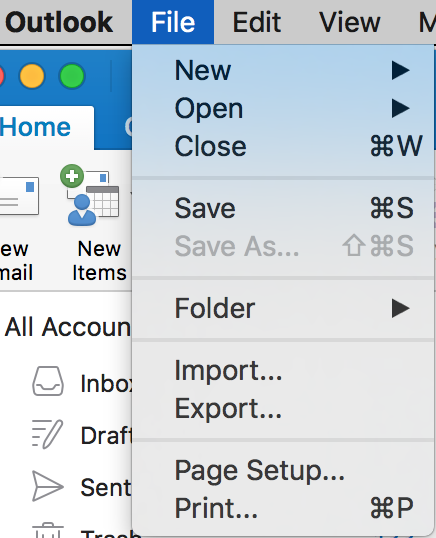Select the Inbox tray icon
This screenshot has width=436, height=538.
click(x=48, y=381)
